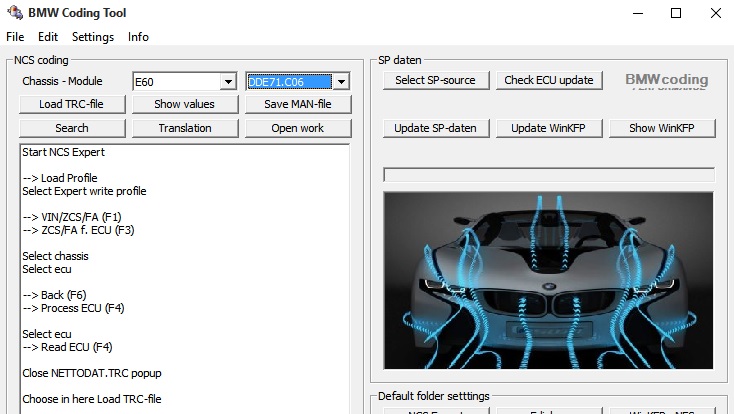
Task: Open the Translation function
Action: [x=185, y=128]
